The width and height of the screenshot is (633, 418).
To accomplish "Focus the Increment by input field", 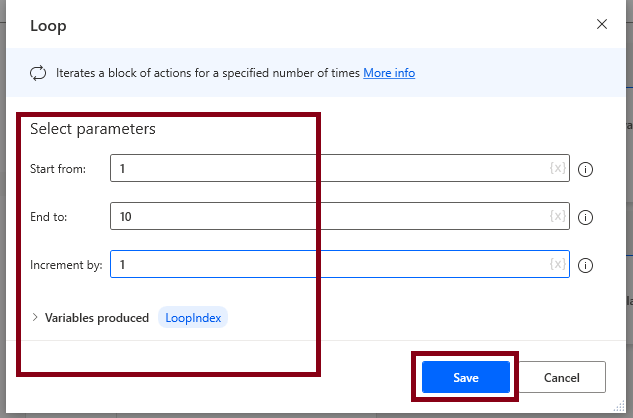I will click(330, 265).
